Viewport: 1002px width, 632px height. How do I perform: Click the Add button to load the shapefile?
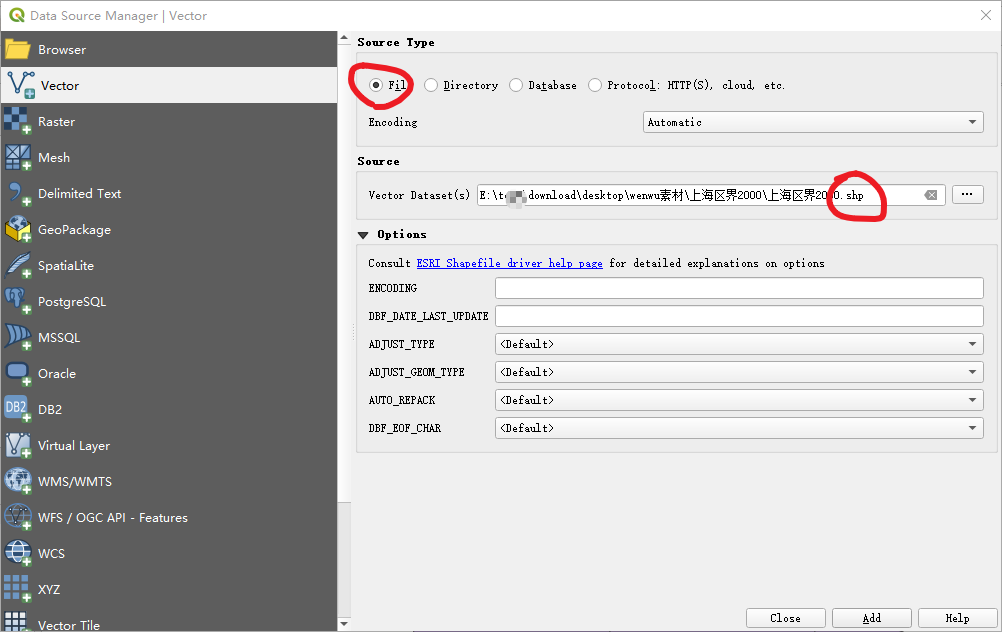coord(871,617)
